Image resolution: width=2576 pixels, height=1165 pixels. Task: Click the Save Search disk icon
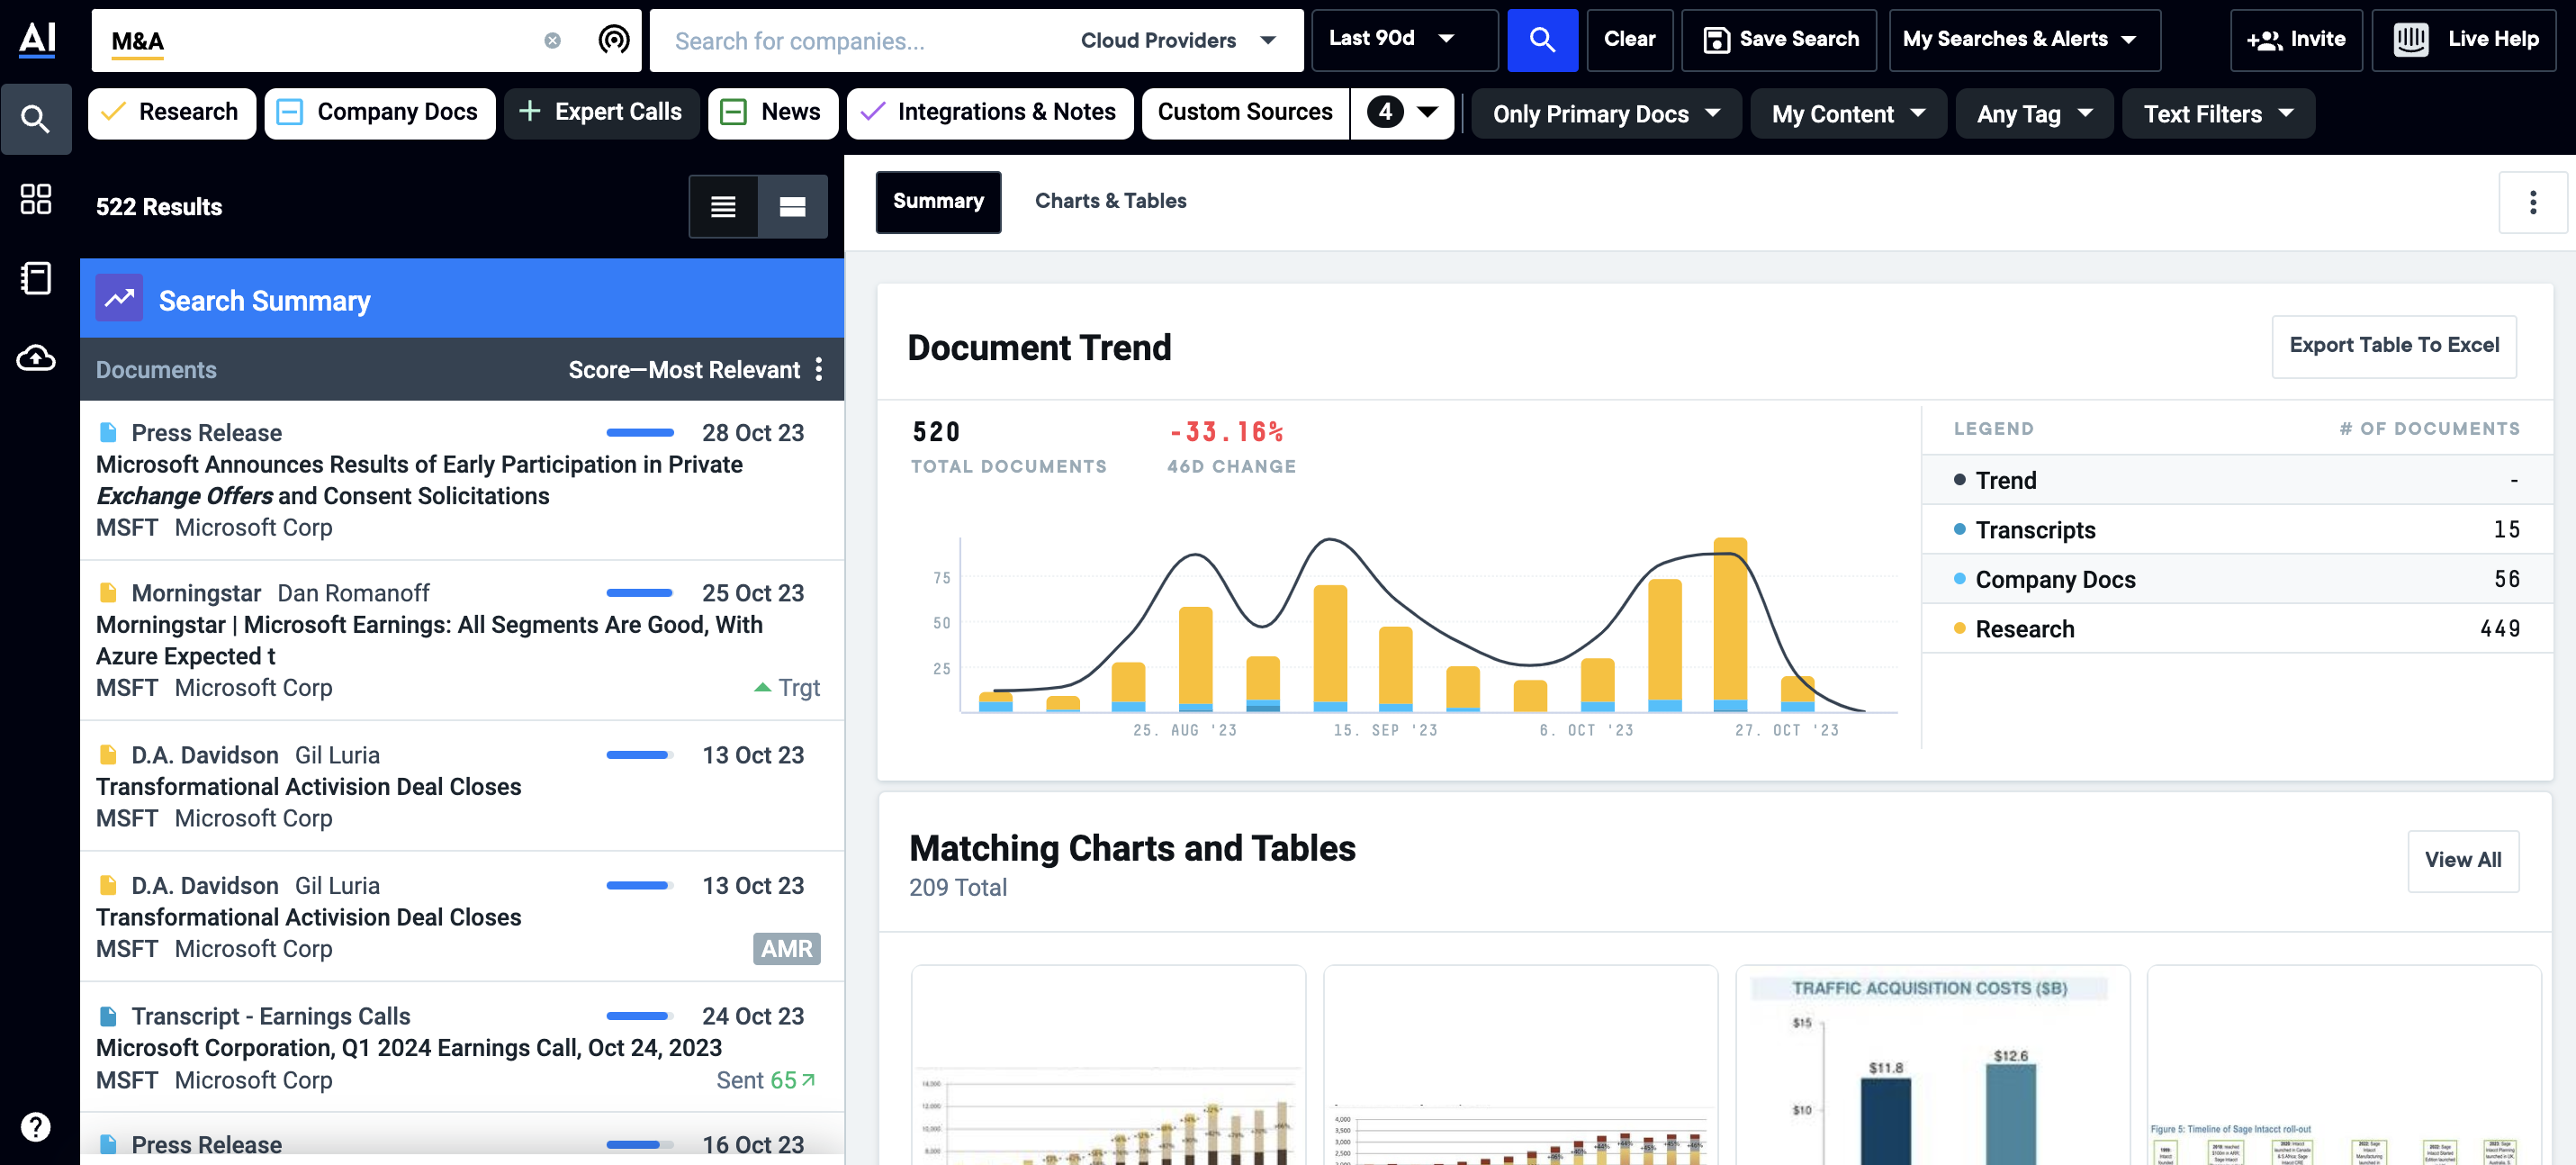pyautogui.click(x=1716, y=40)
